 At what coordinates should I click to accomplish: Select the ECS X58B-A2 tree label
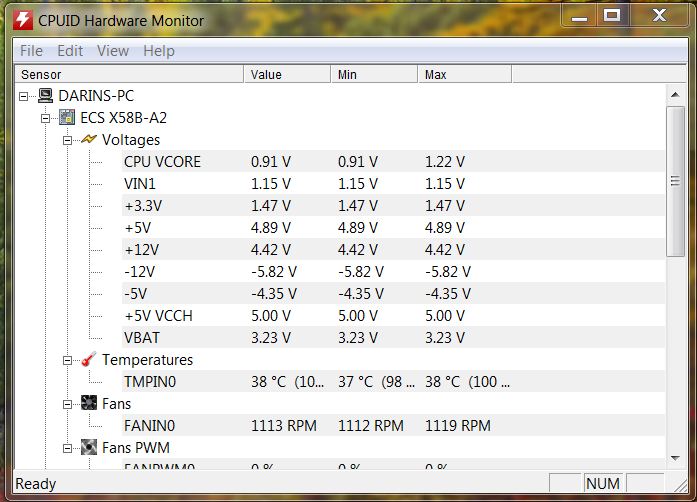coord(124,117)
